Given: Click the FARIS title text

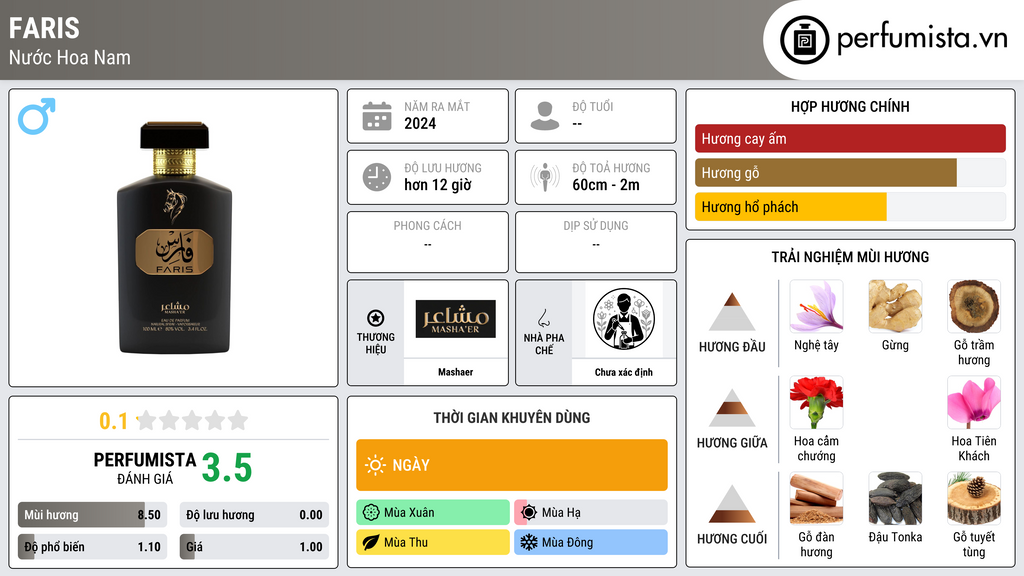Looking at the screenshot, I should (x=44, y=28).
